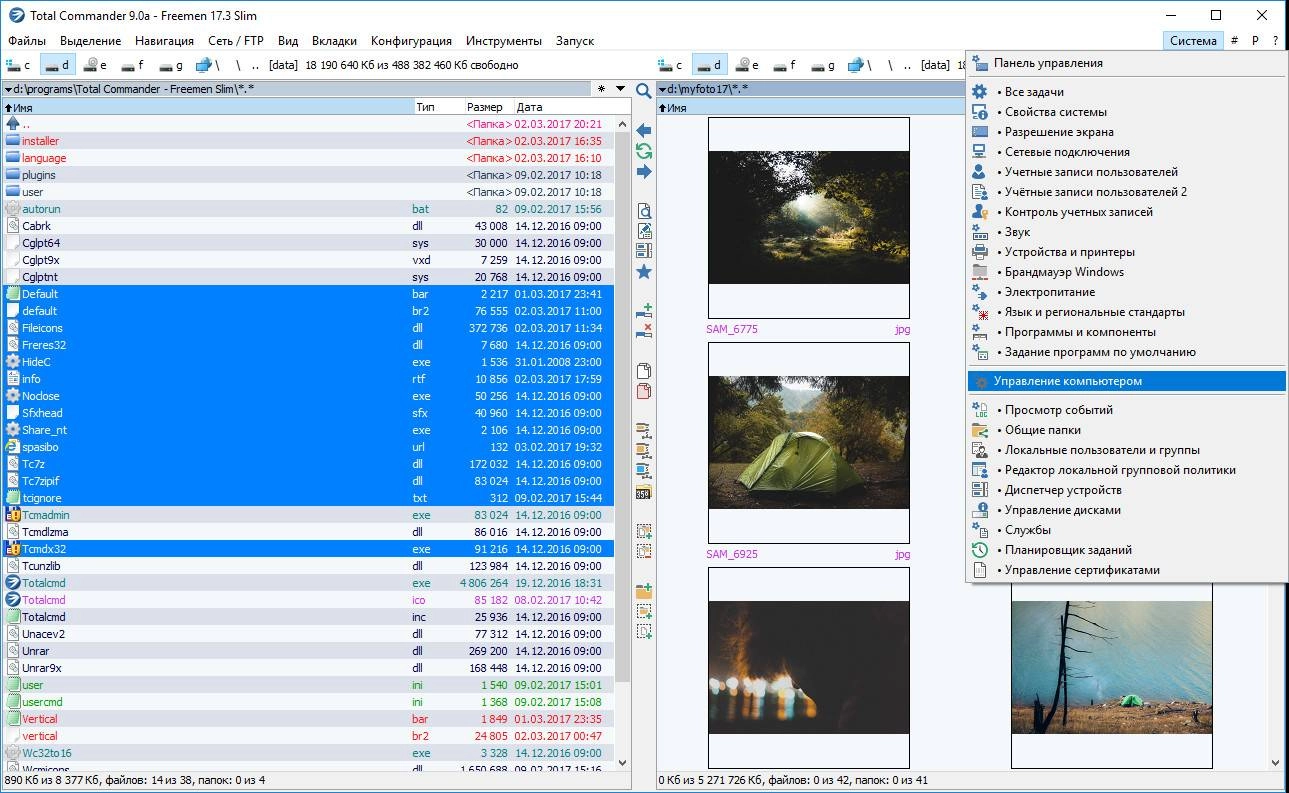The width and height of the screenshot is (1289, 793).
Task: Switch right panel to drive f
Action: [x=786, y=65]
